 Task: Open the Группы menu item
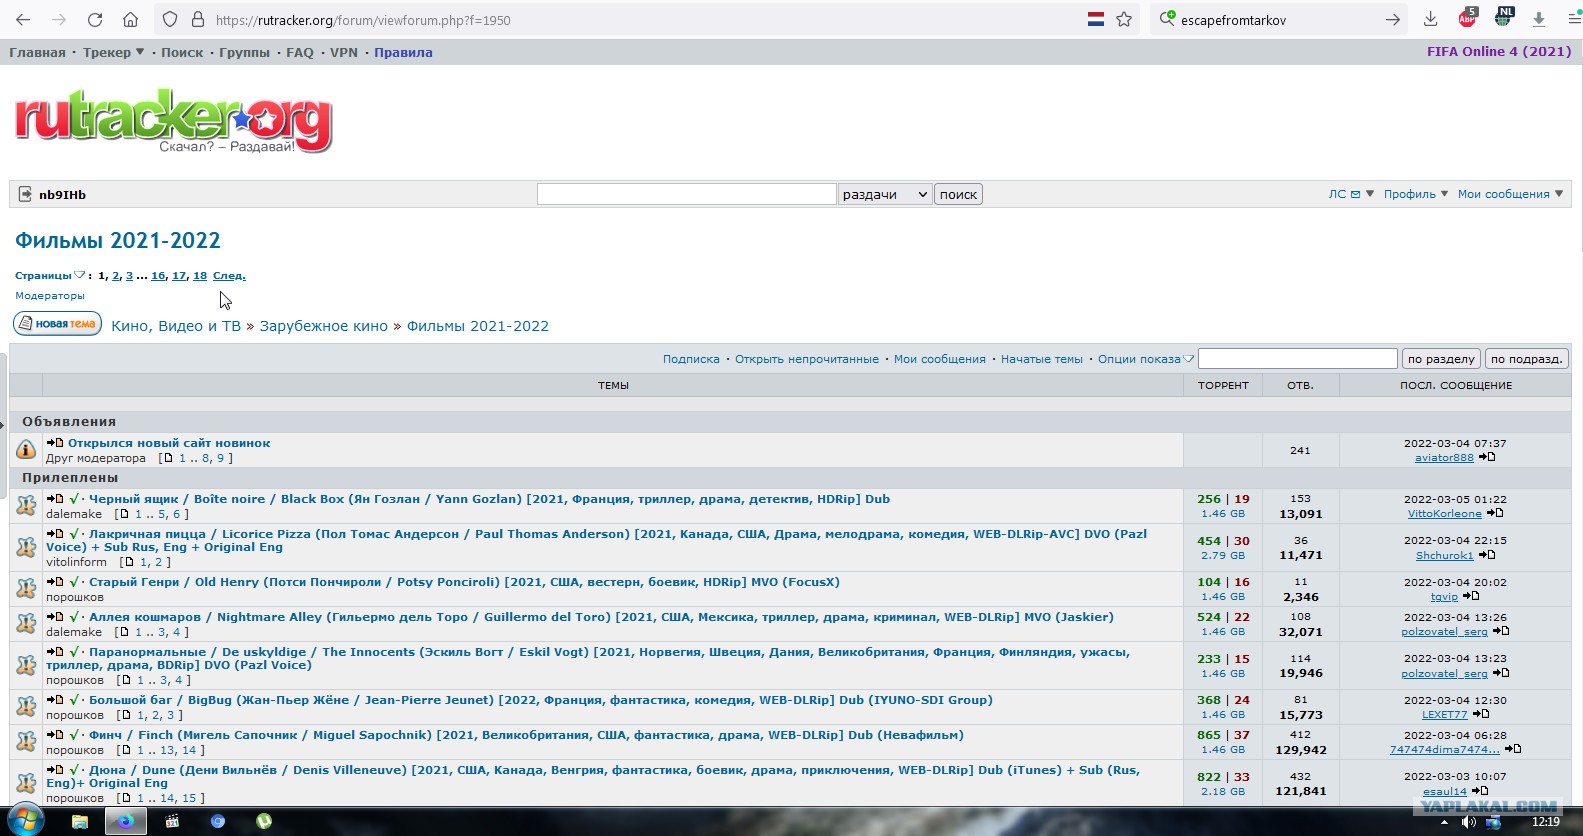[x=245, y=52]
